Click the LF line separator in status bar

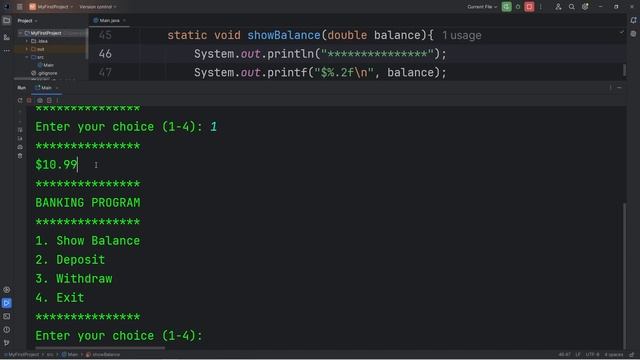pyautogui.click(x=578, y=355)
